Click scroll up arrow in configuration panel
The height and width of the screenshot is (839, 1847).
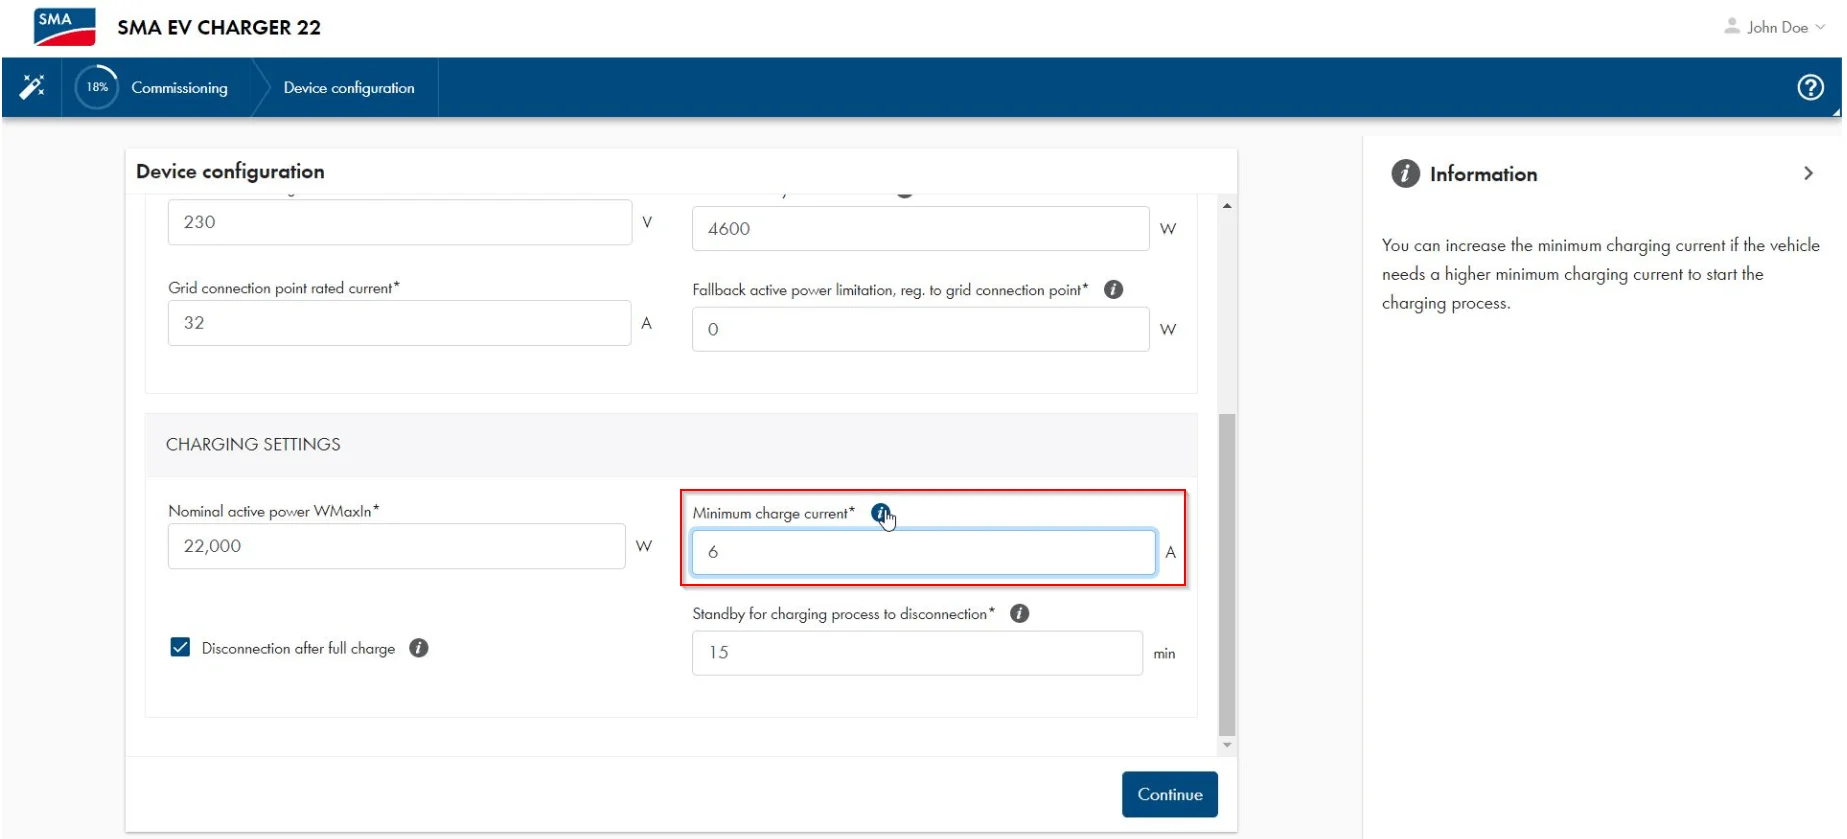(1227, 206)
